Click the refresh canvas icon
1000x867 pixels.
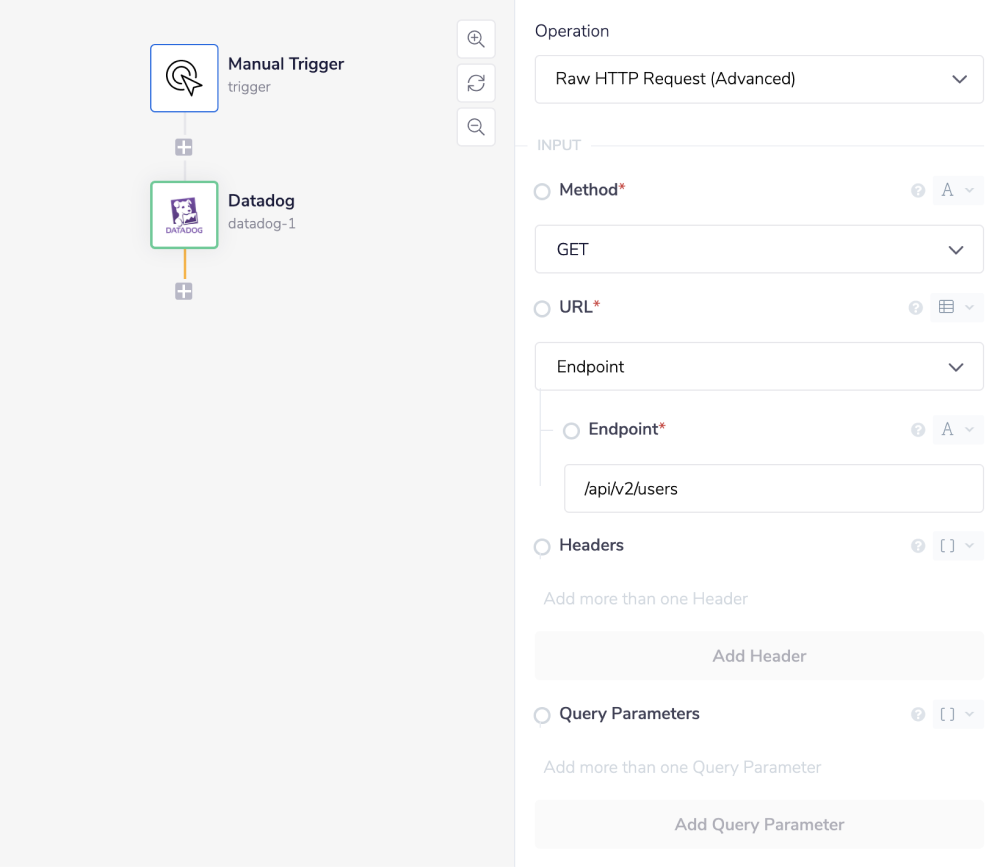click(476, 83)
